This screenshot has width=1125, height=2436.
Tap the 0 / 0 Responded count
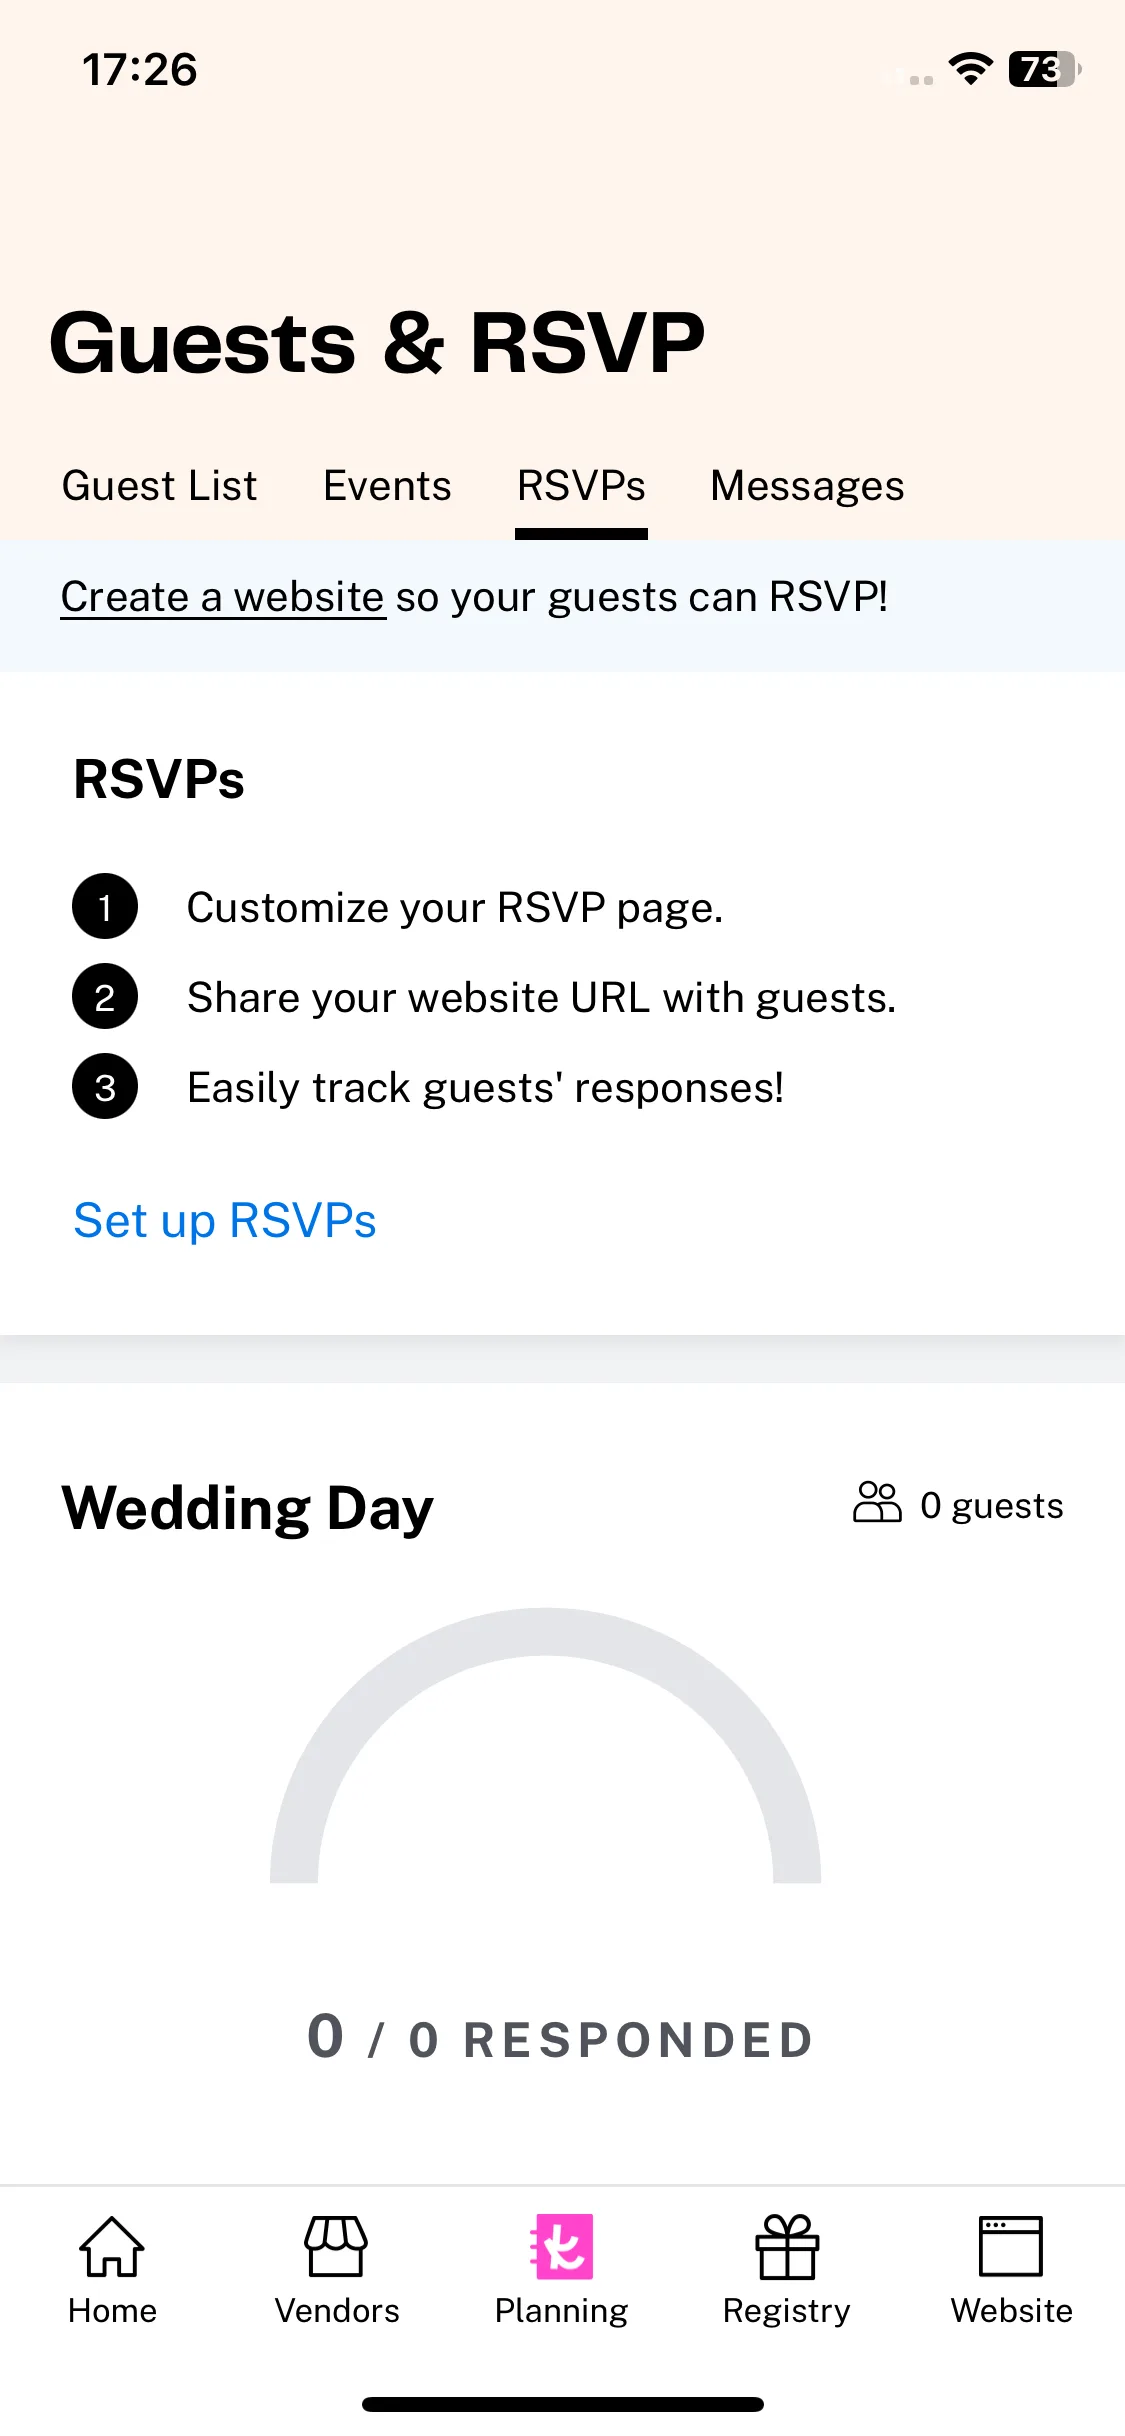point(561,2038)
